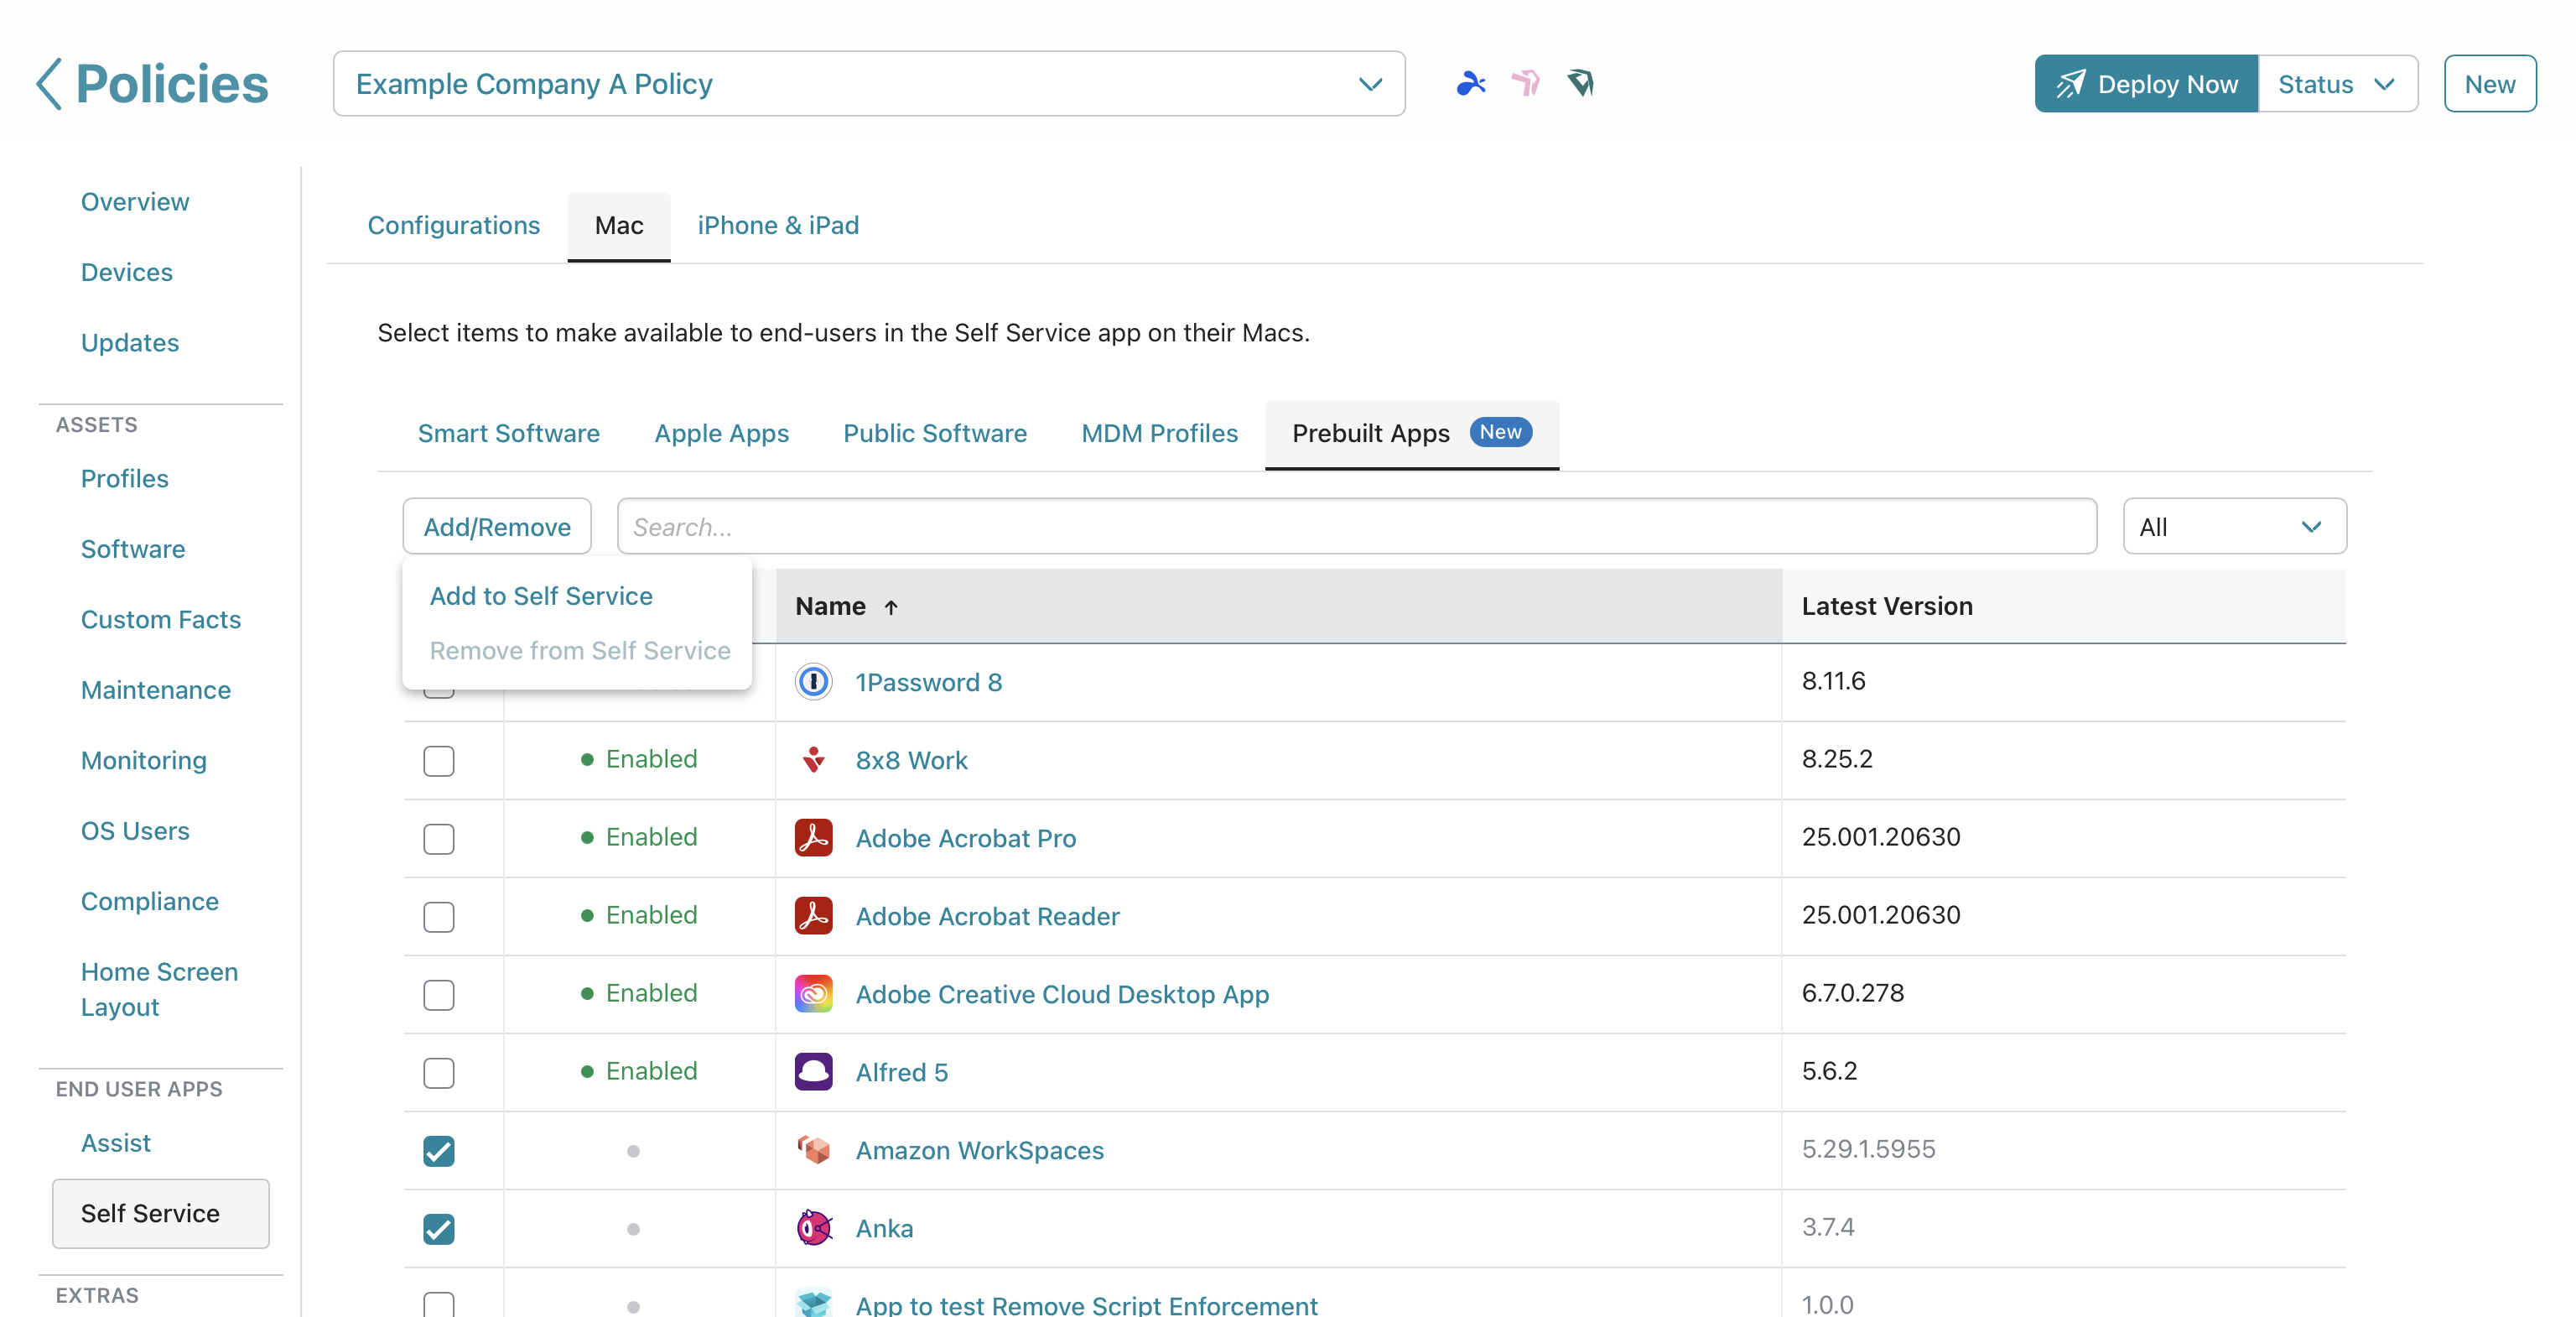Click the Deploy Now button
The width and height of the screenshot is (2576, 1317).
click(x=2146, y=84)
